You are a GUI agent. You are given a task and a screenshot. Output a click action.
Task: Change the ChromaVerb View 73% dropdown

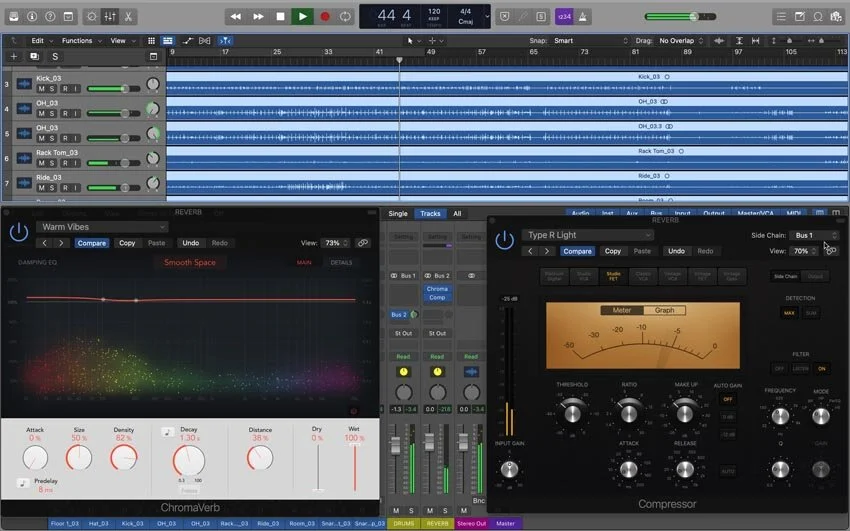[336, 243]
